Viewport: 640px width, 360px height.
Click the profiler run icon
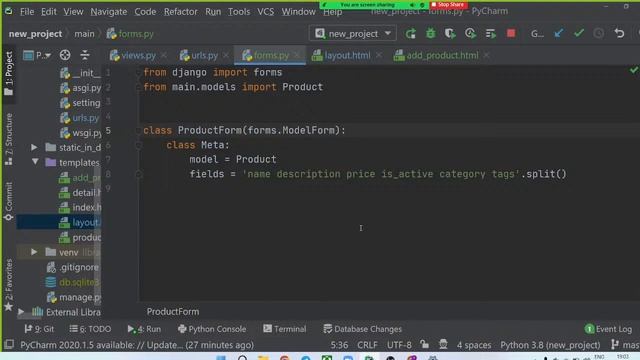coord(470,33)
